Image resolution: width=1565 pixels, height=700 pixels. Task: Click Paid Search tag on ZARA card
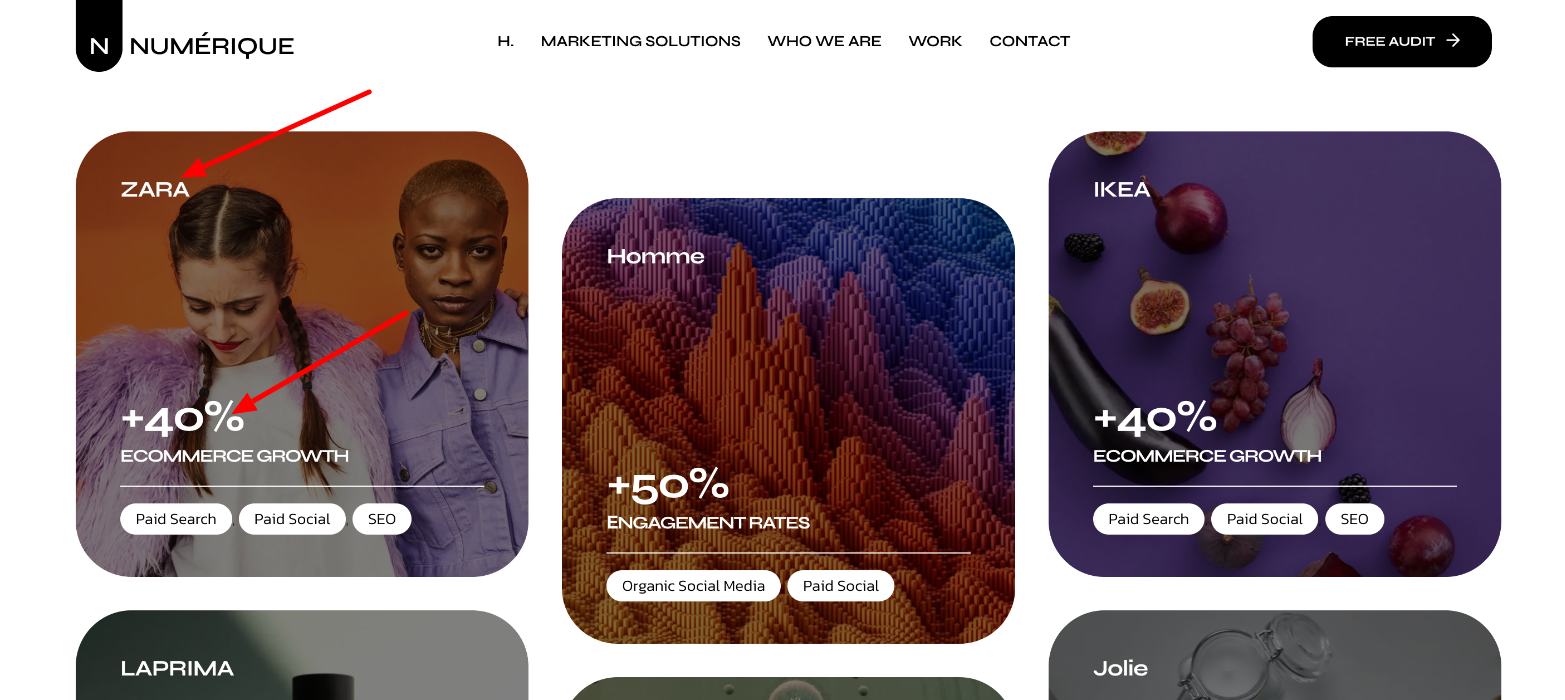(176, 519)
